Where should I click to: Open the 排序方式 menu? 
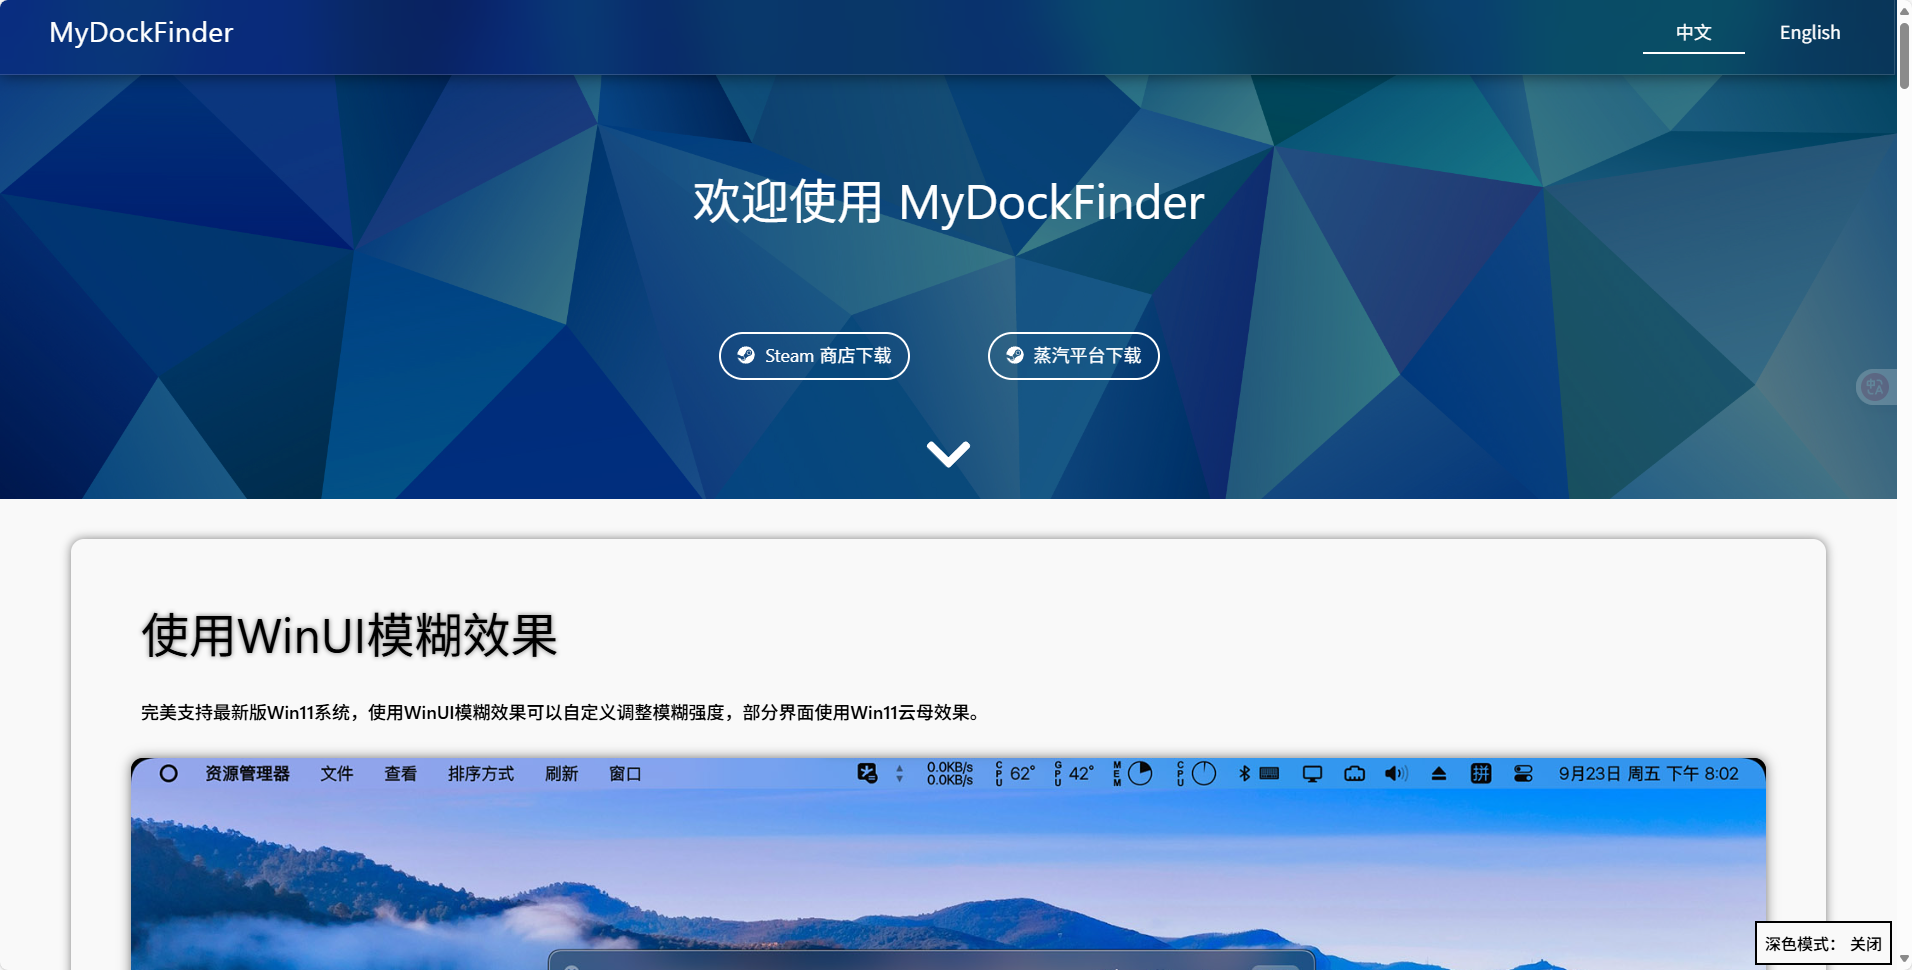(481, 774)
